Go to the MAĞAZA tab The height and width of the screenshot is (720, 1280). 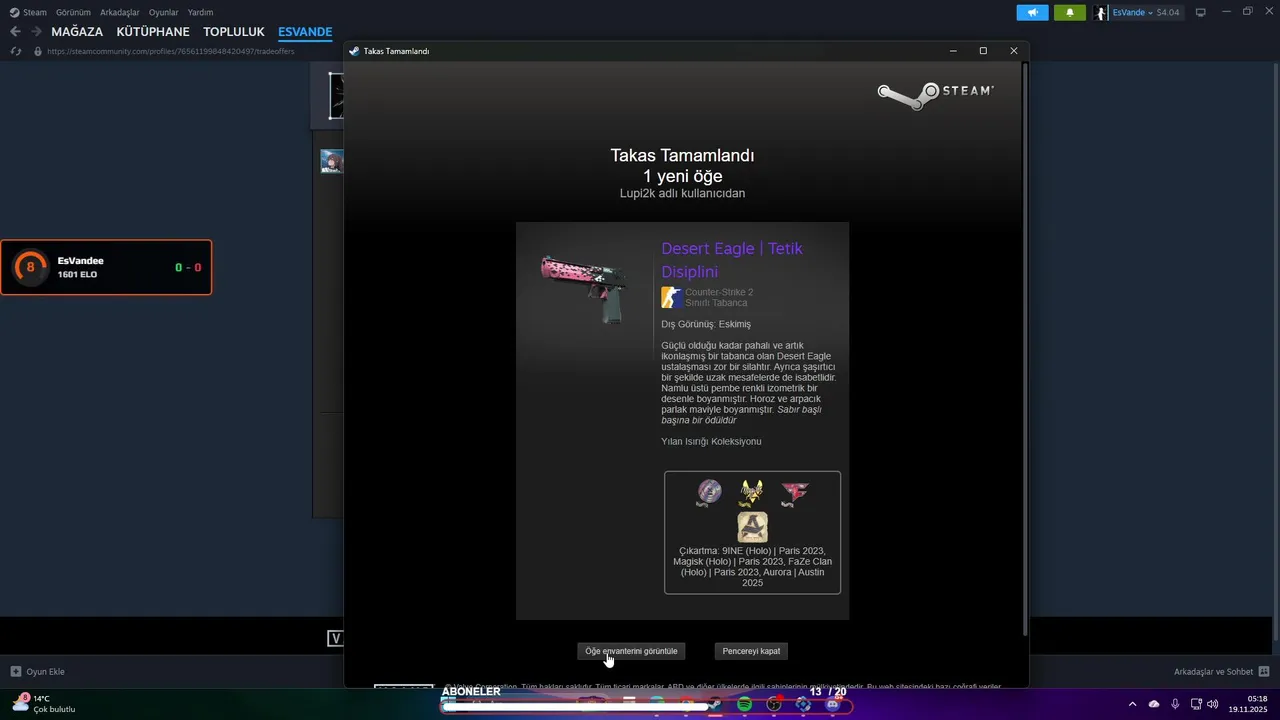click(77, 32)
